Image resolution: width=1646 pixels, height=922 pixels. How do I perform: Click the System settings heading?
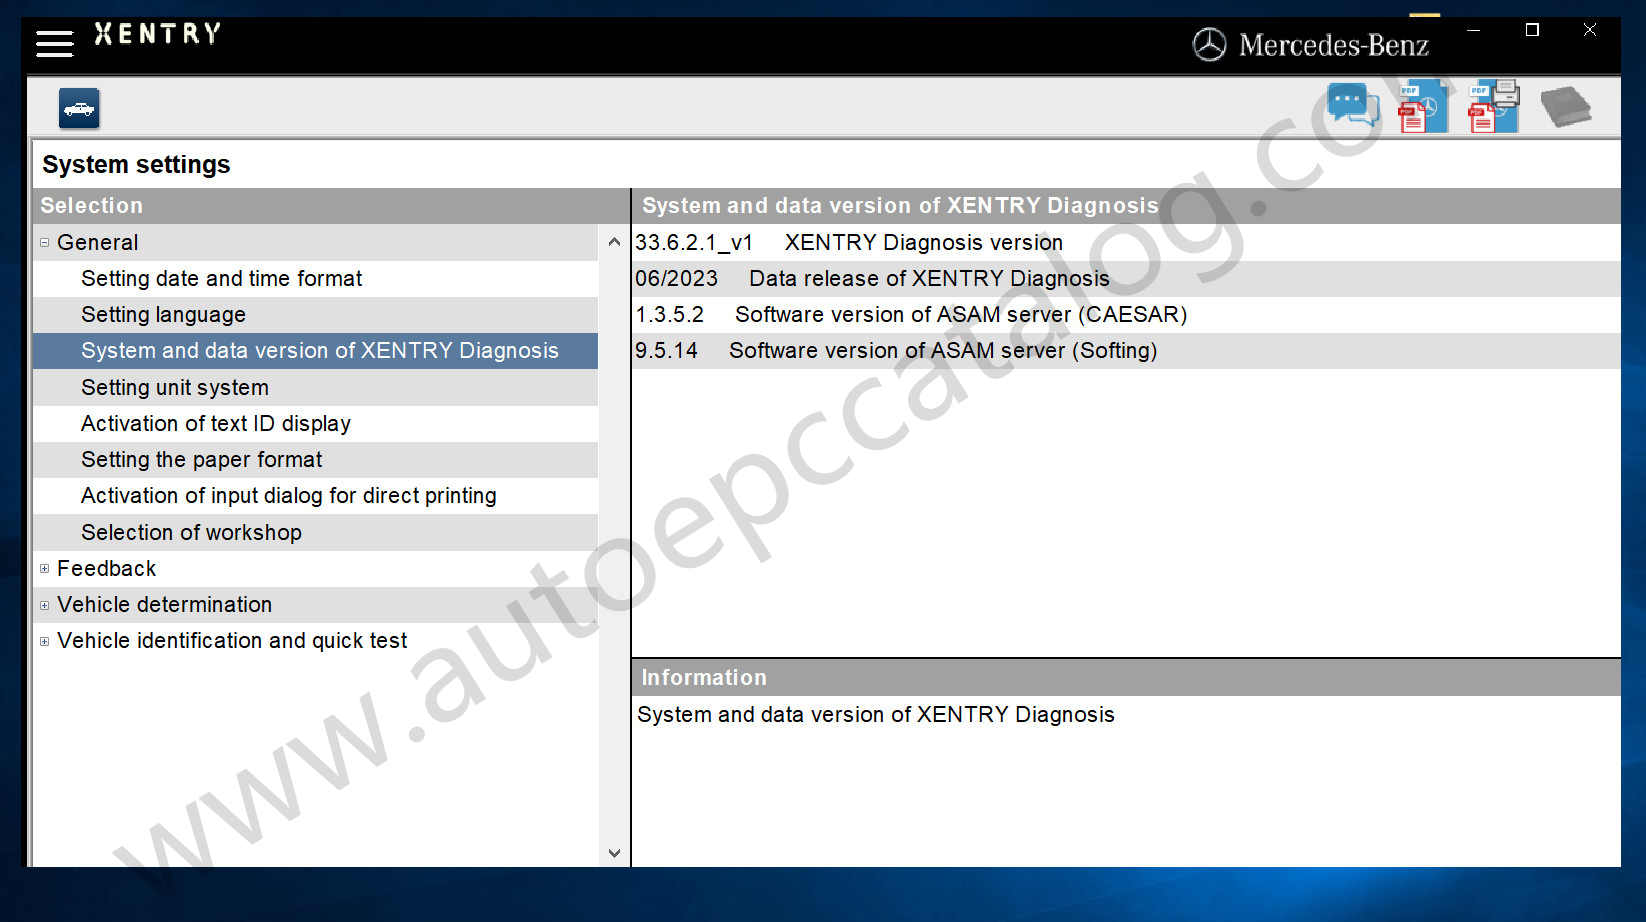pos(136,165)
